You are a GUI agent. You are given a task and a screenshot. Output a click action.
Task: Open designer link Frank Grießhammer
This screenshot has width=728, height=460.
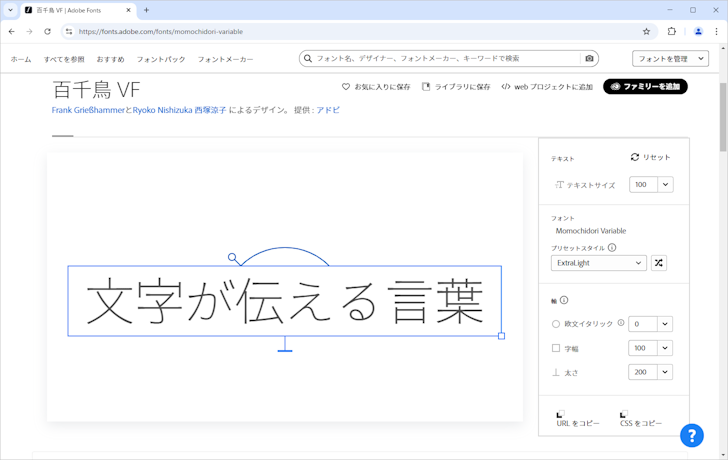point(88,110)
